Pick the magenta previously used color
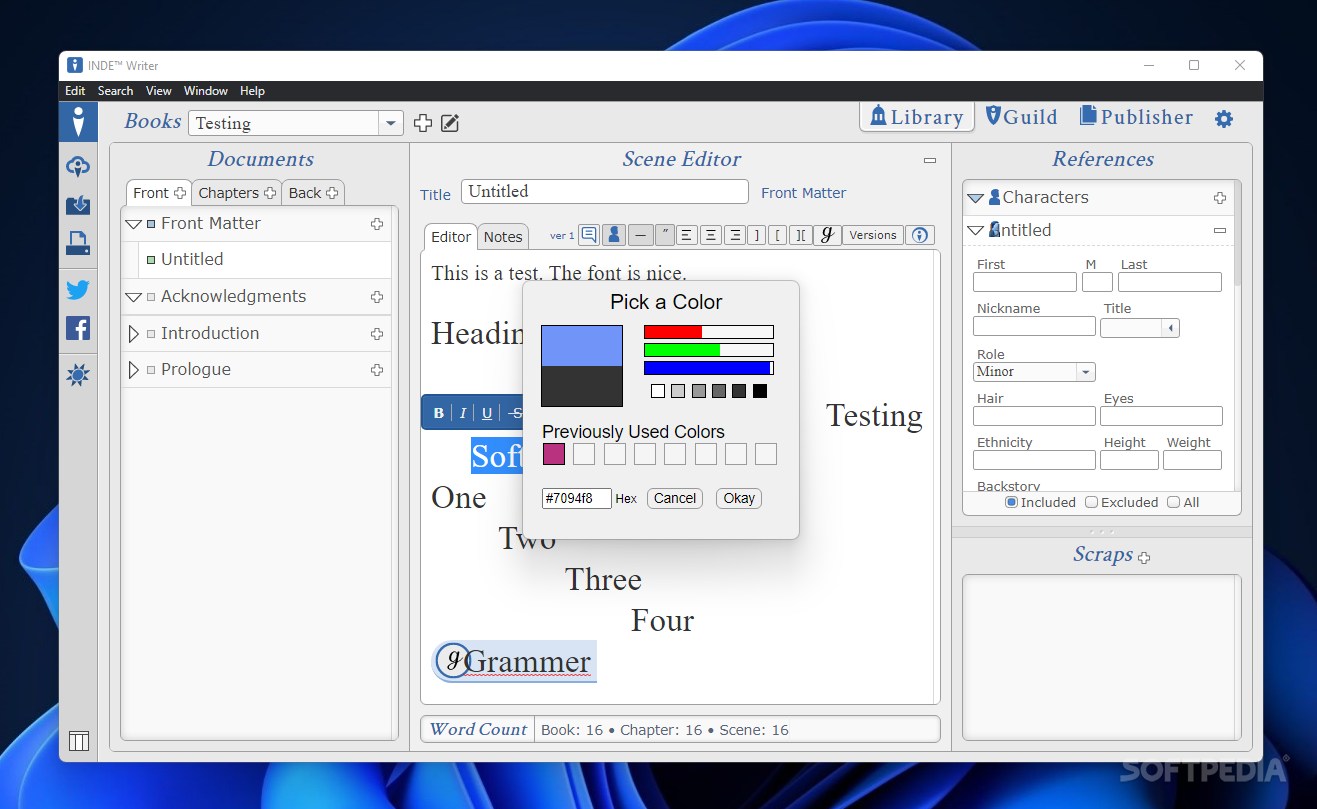This screenshot has width=1317, height=809. (554, 454)
